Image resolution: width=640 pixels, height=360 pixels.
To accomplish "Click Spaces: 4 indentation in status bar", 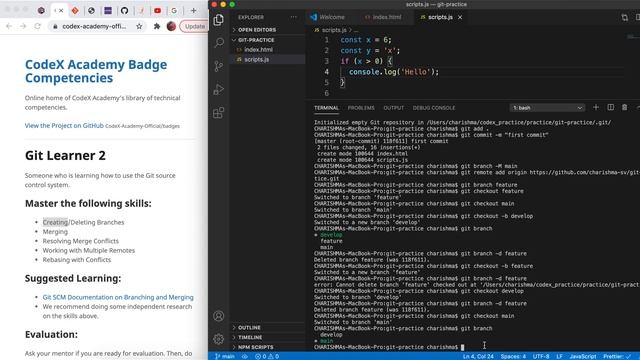I will 513,356.
